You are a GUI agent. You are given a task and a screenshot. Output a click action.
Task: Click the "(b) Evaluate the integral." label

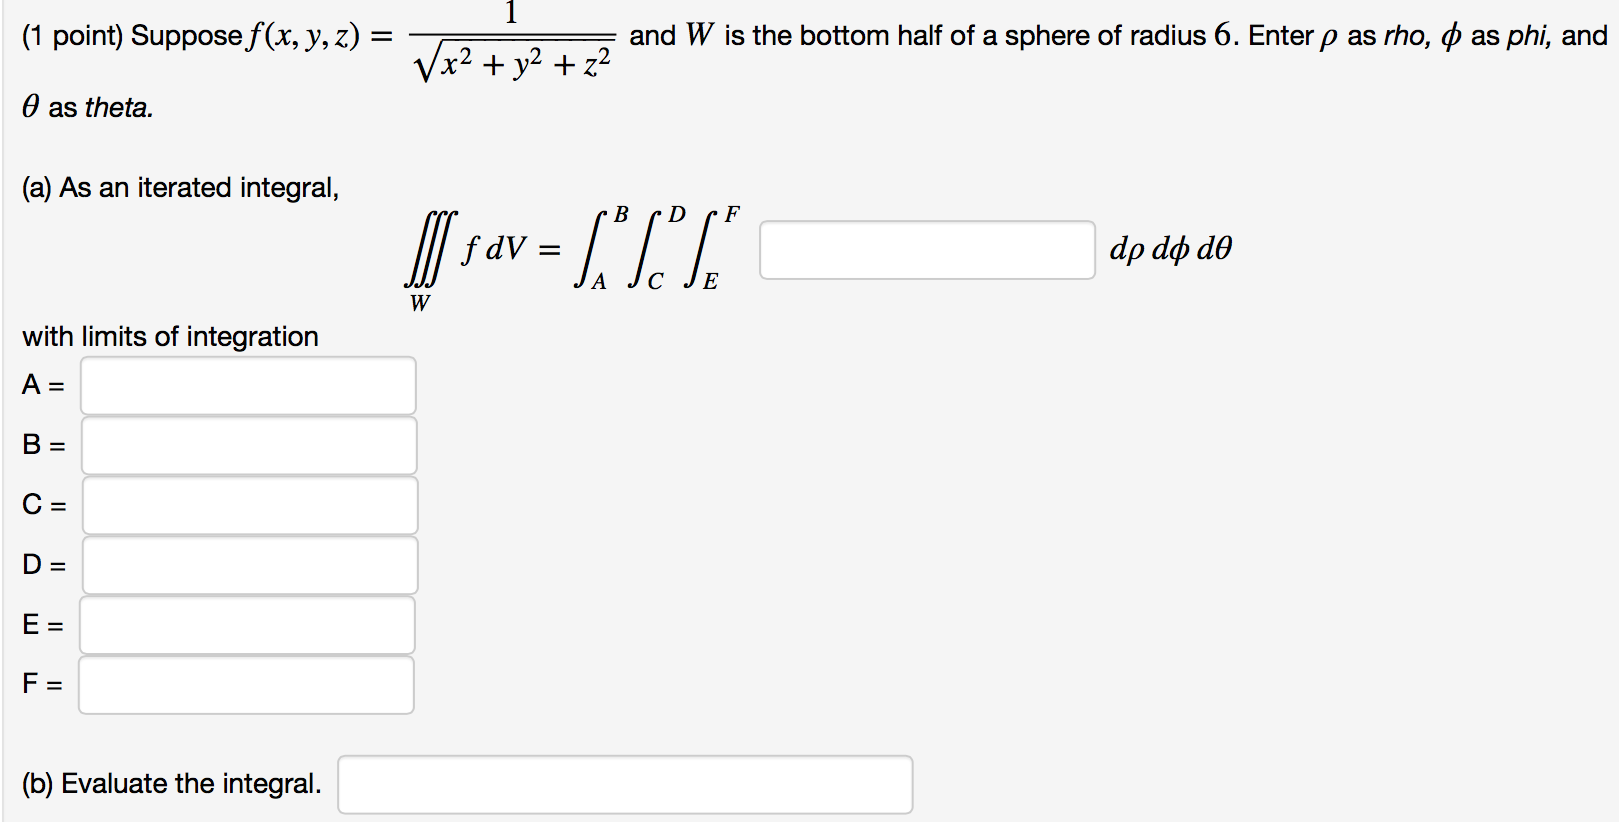[171, 784]
